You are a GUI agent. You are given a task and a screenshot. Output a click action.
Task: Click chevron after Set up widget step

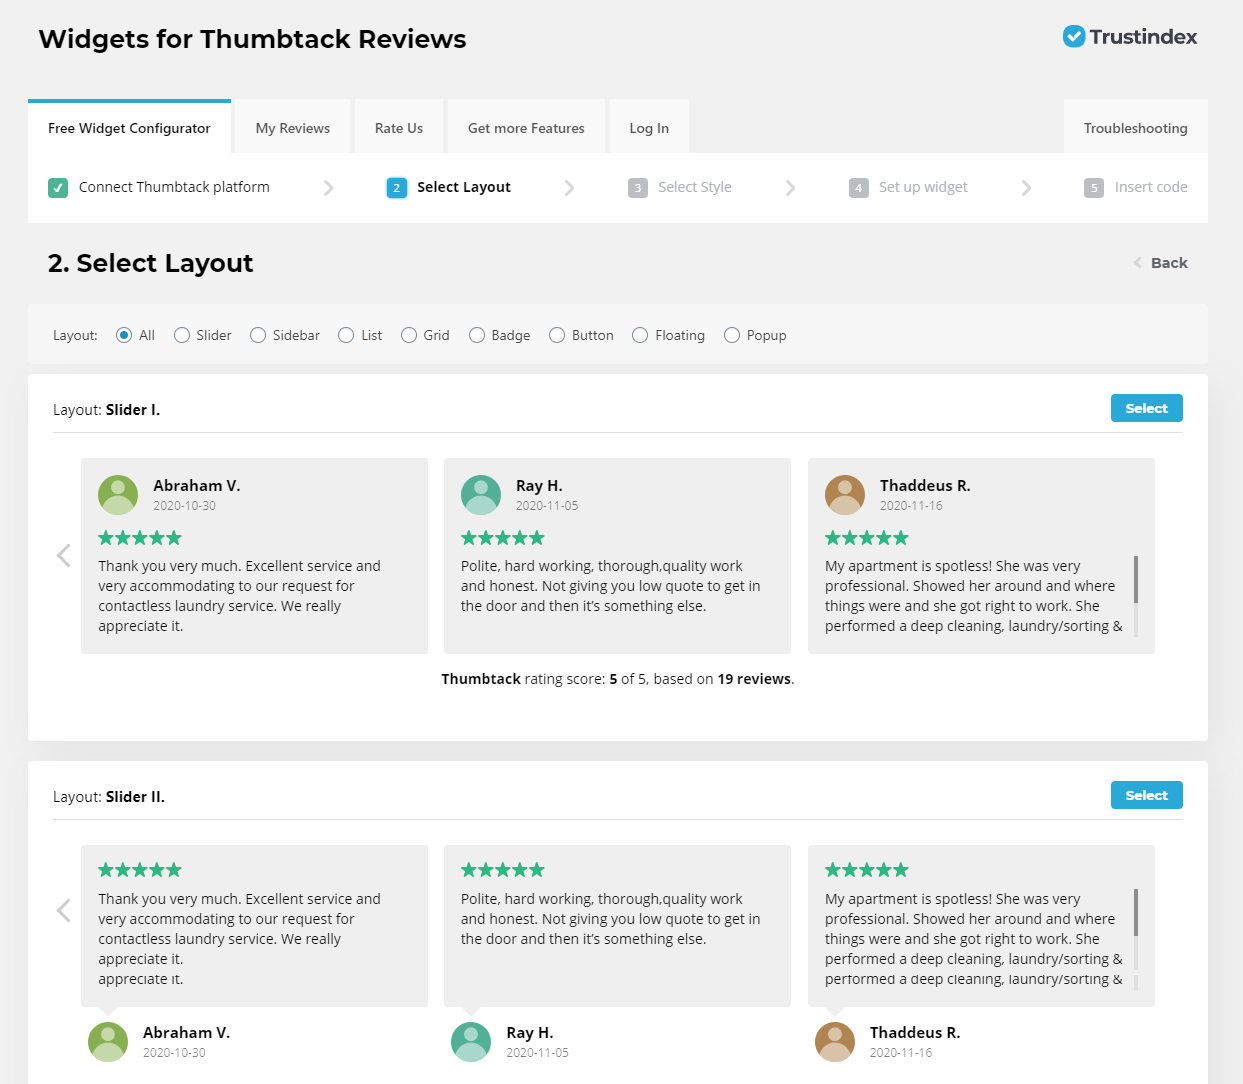(1026, 188)
